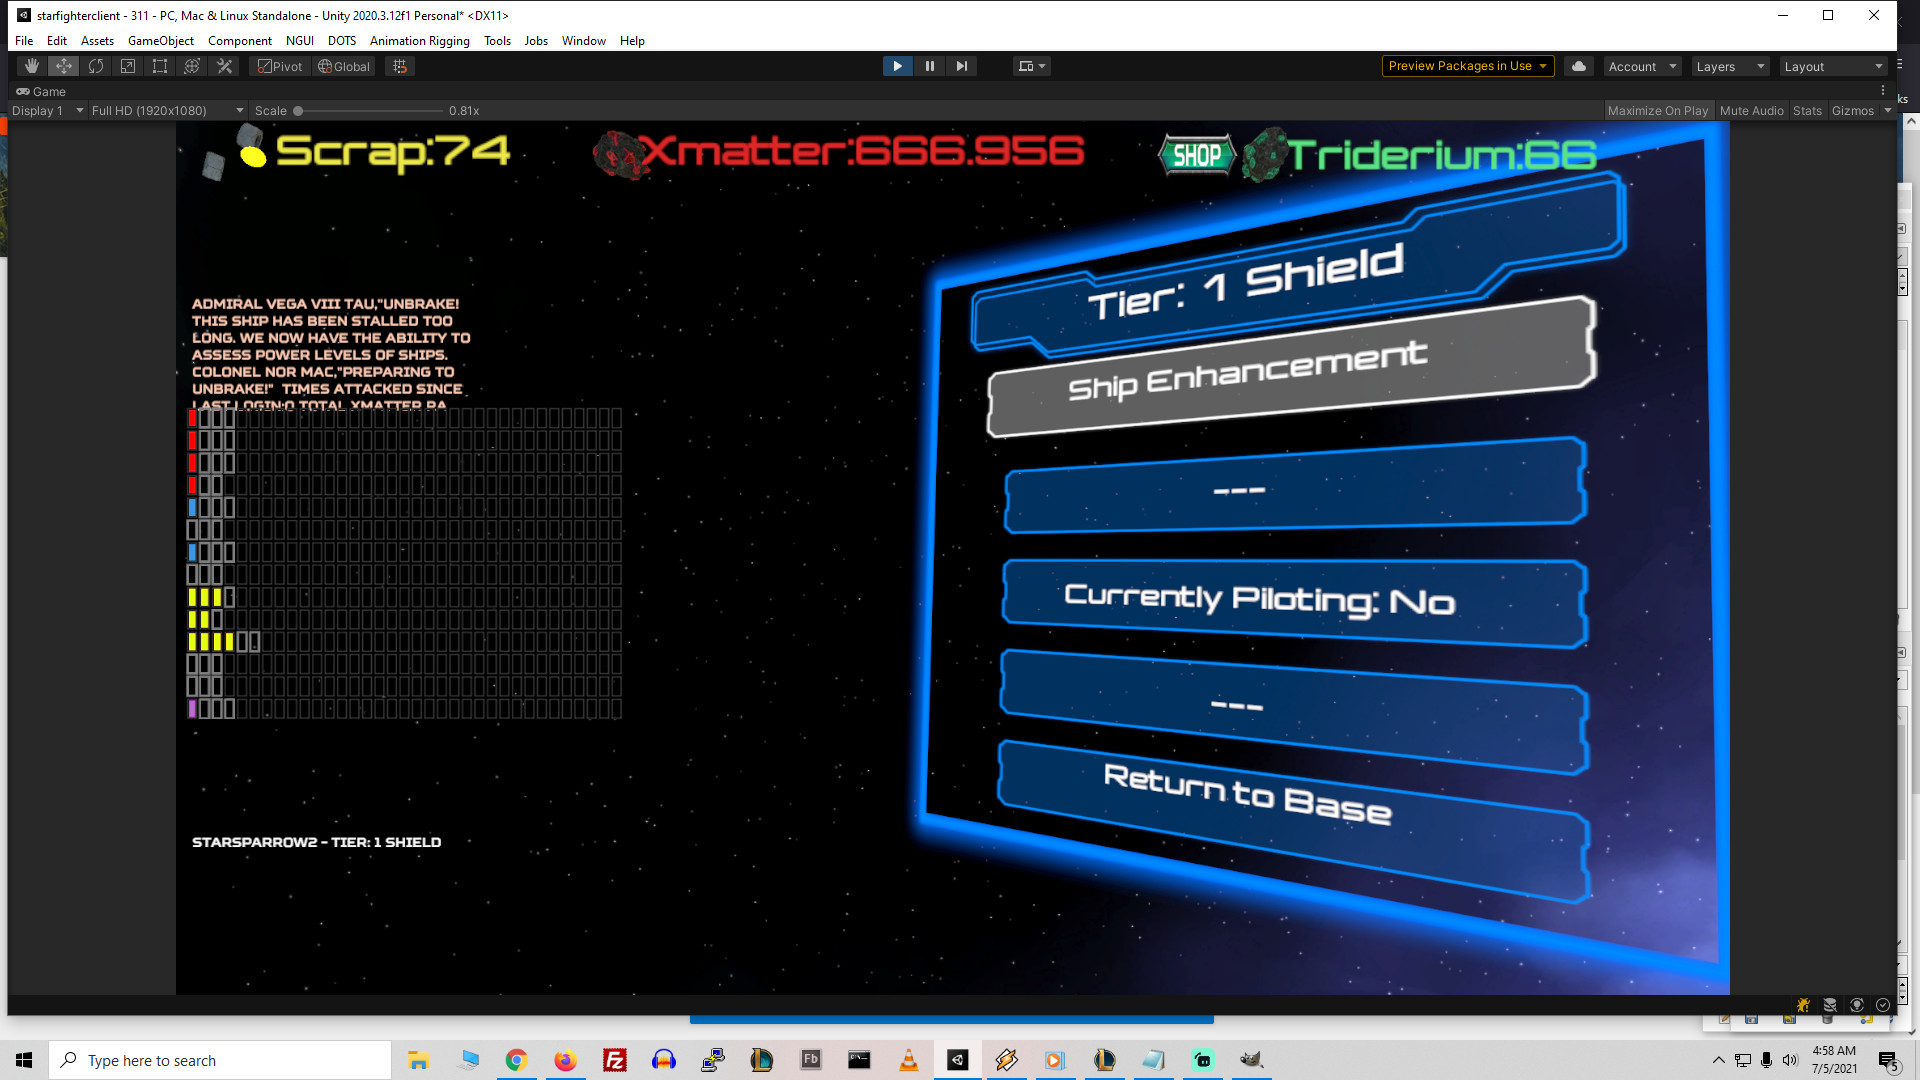The width and height of the screenshot is (1920, 1080).
Task: Click the Return to Base button
Action: point(1248,793)
